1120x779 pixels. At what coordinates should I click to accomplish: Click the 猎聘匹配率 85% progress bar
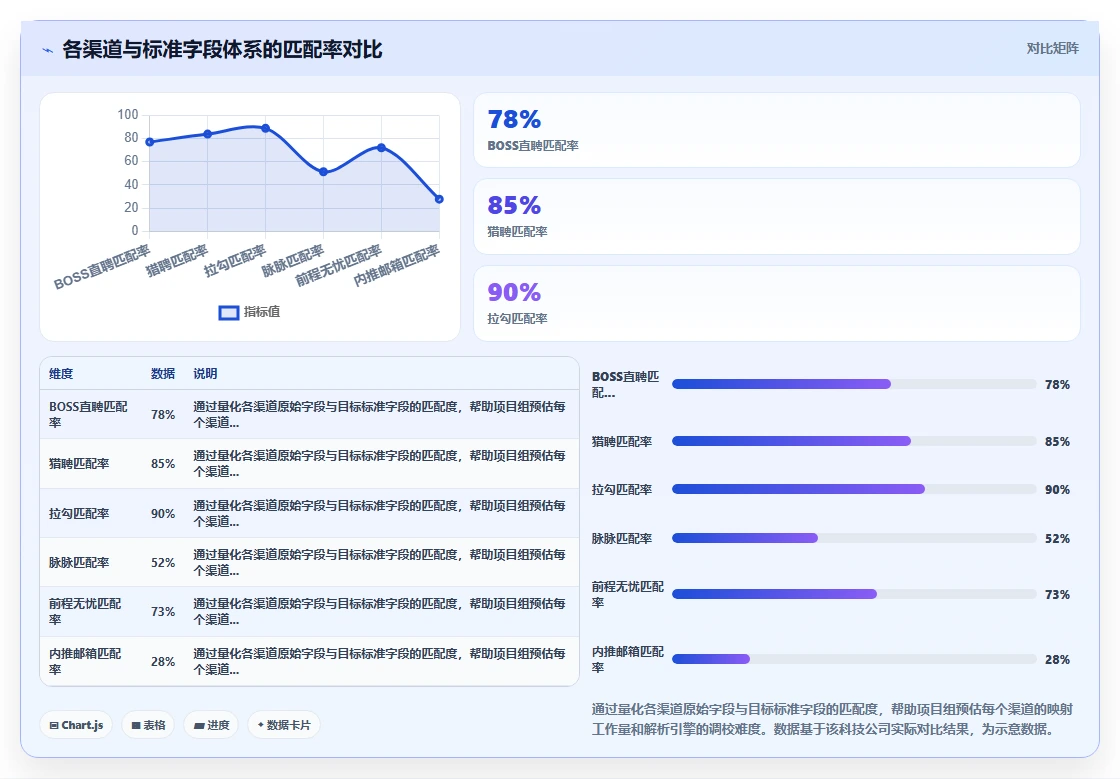point(854,441)
